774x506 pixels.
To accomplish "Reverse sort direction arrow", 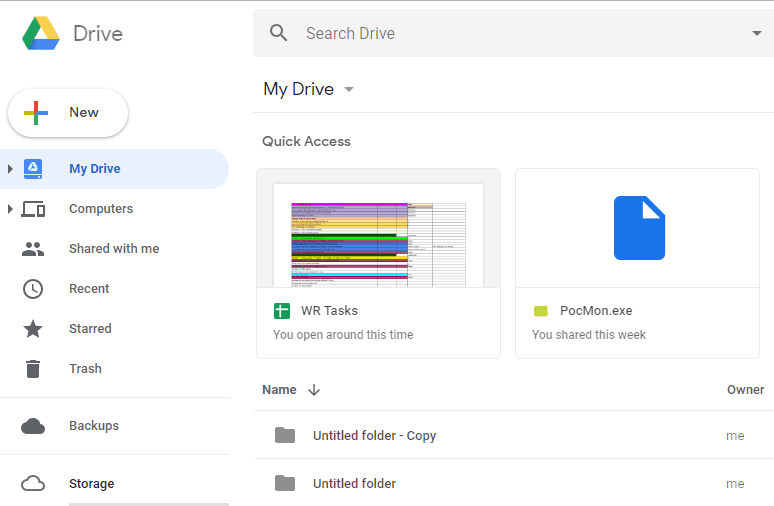I will point(314,390).
